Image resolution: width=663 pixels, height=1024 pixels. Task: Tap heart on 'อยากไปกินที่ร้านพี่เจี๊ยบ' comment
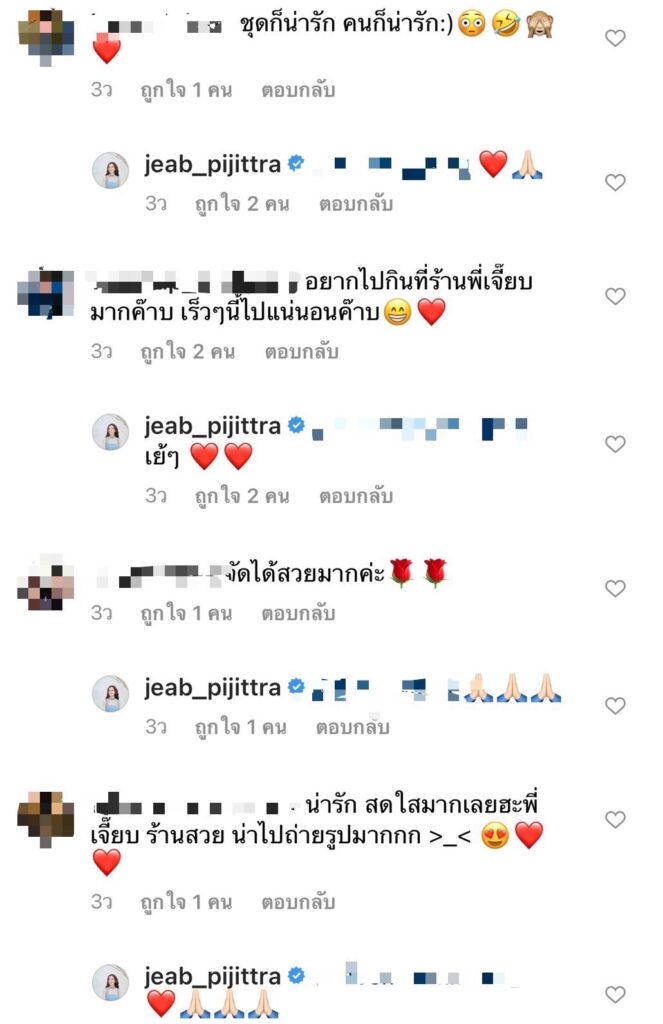pyautogui.click(x=615, y=296)
